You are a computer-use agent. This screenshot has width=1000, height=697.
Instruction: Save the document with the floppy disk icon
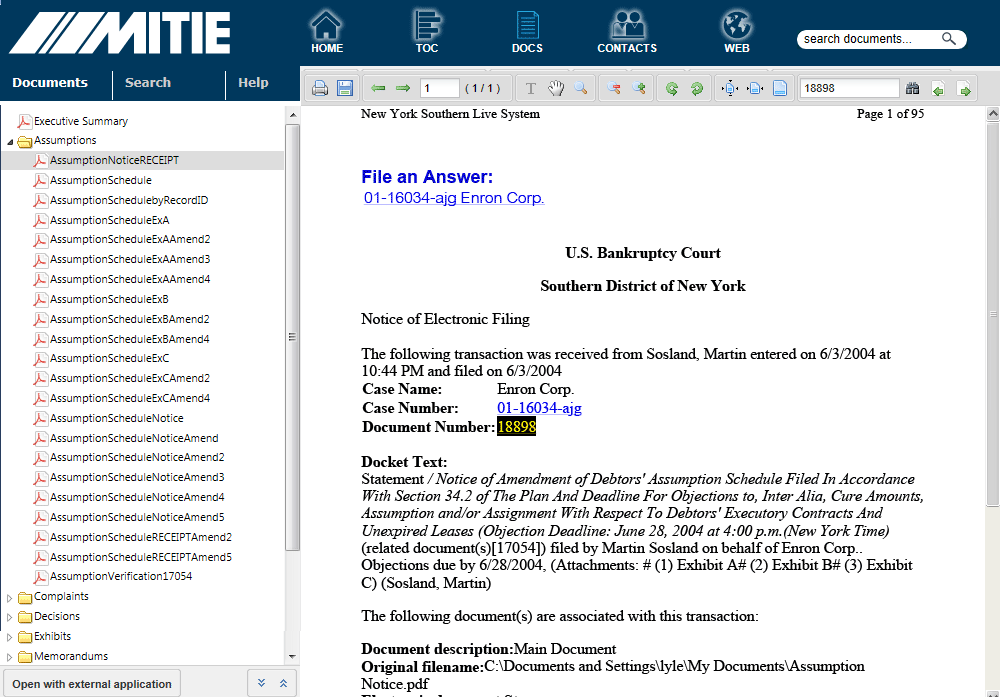[x=345, y=88]
